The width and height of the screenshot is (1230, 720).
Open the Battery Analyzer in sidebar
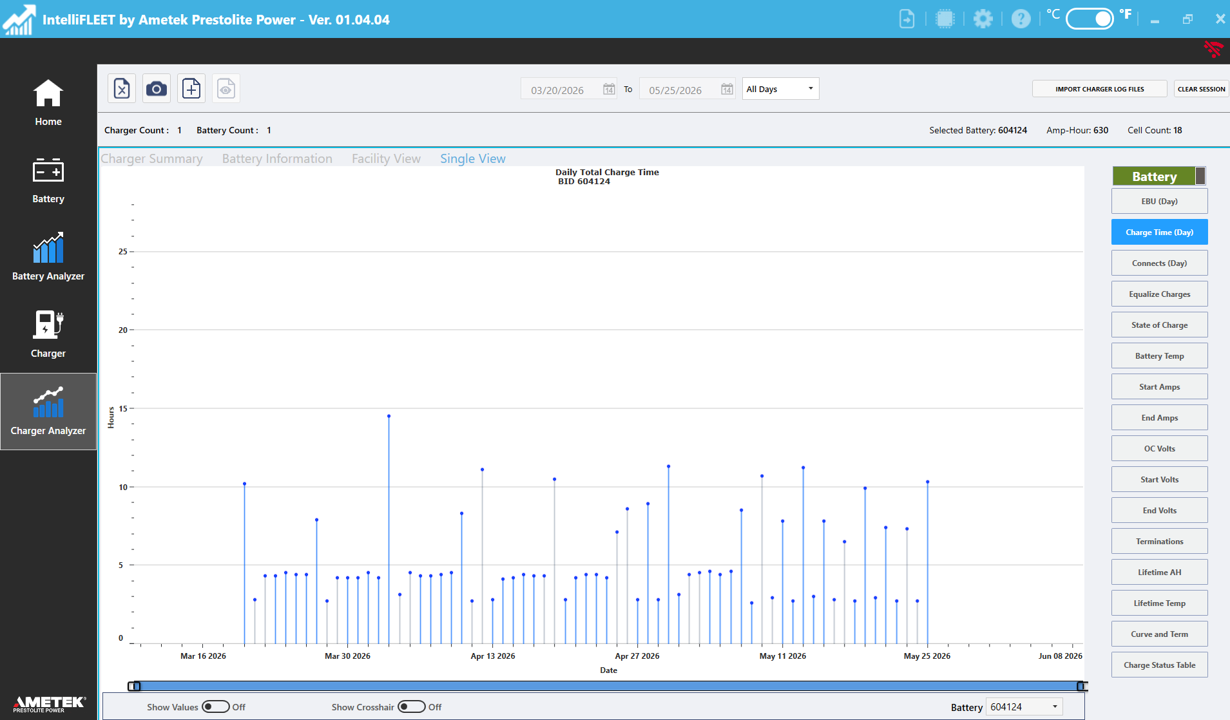[48, 257]
